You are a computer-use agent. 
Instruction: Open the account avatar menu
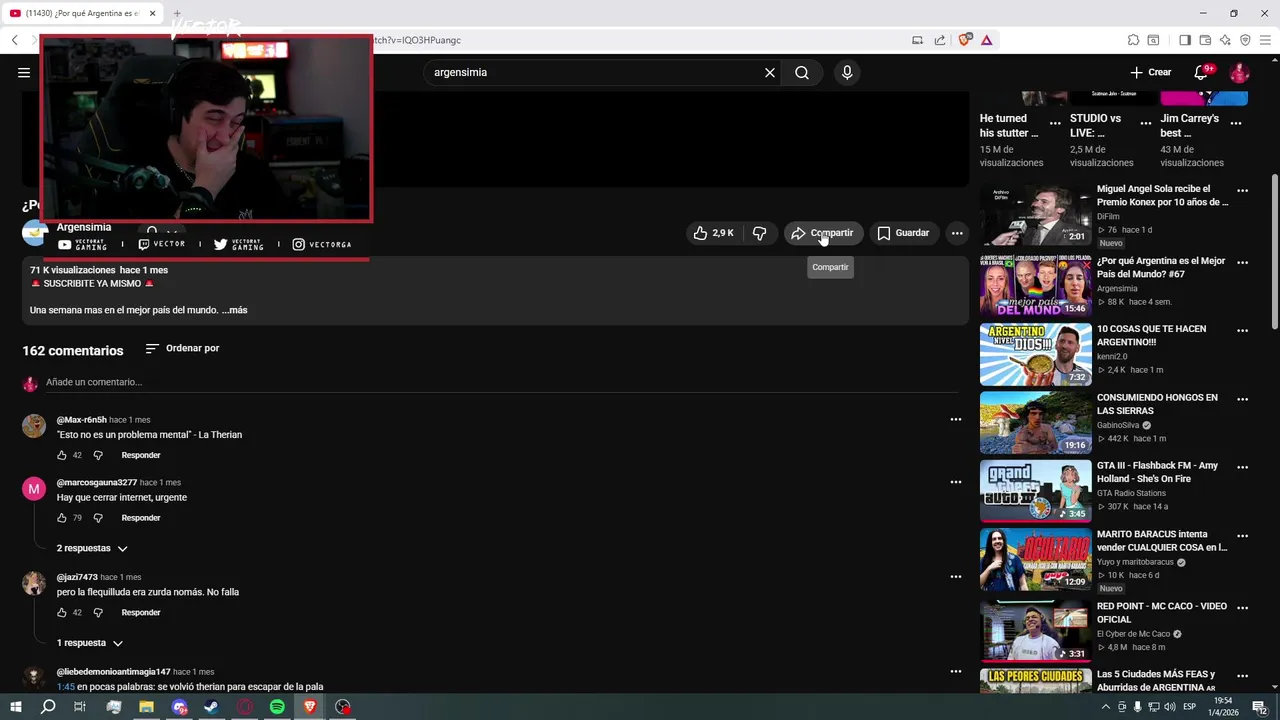coord(1239,73)
